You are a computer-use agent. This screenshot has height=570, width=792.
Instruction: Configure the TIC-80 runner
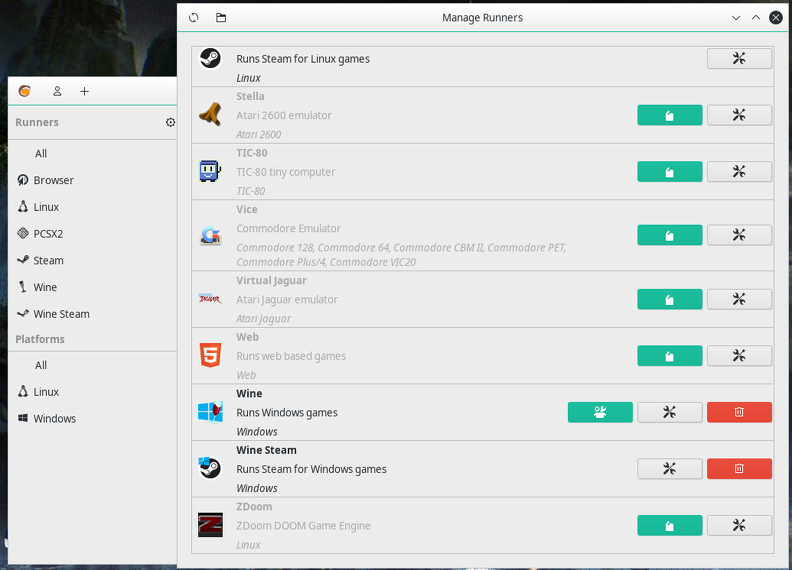click(x=739, y=172)
